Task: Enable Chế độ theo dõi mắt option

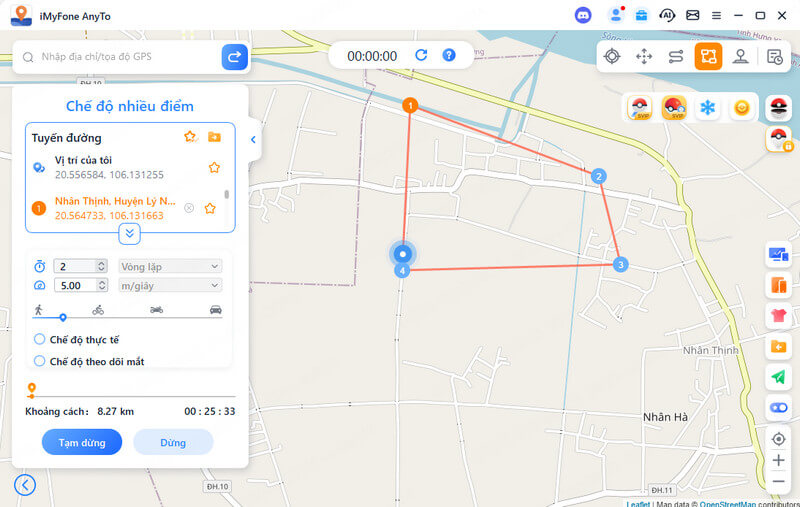Action: [x=89, y=361]
